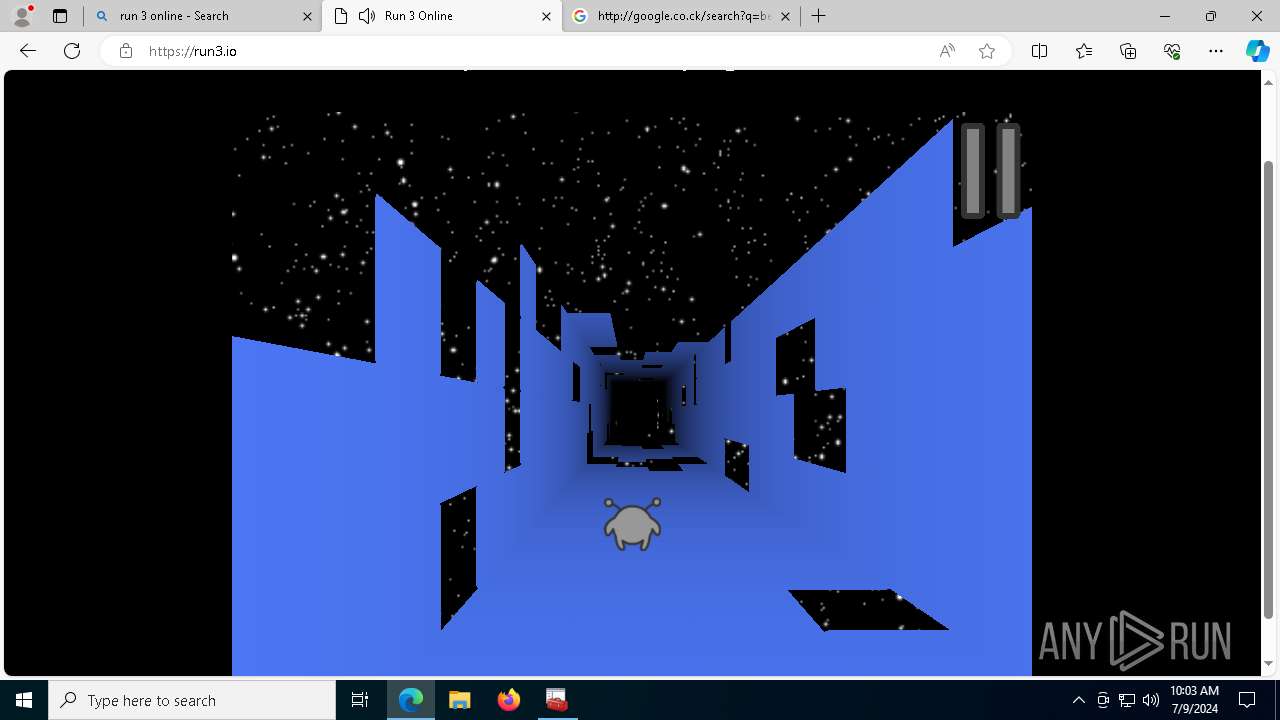View site information lock icon

[126, 51]
